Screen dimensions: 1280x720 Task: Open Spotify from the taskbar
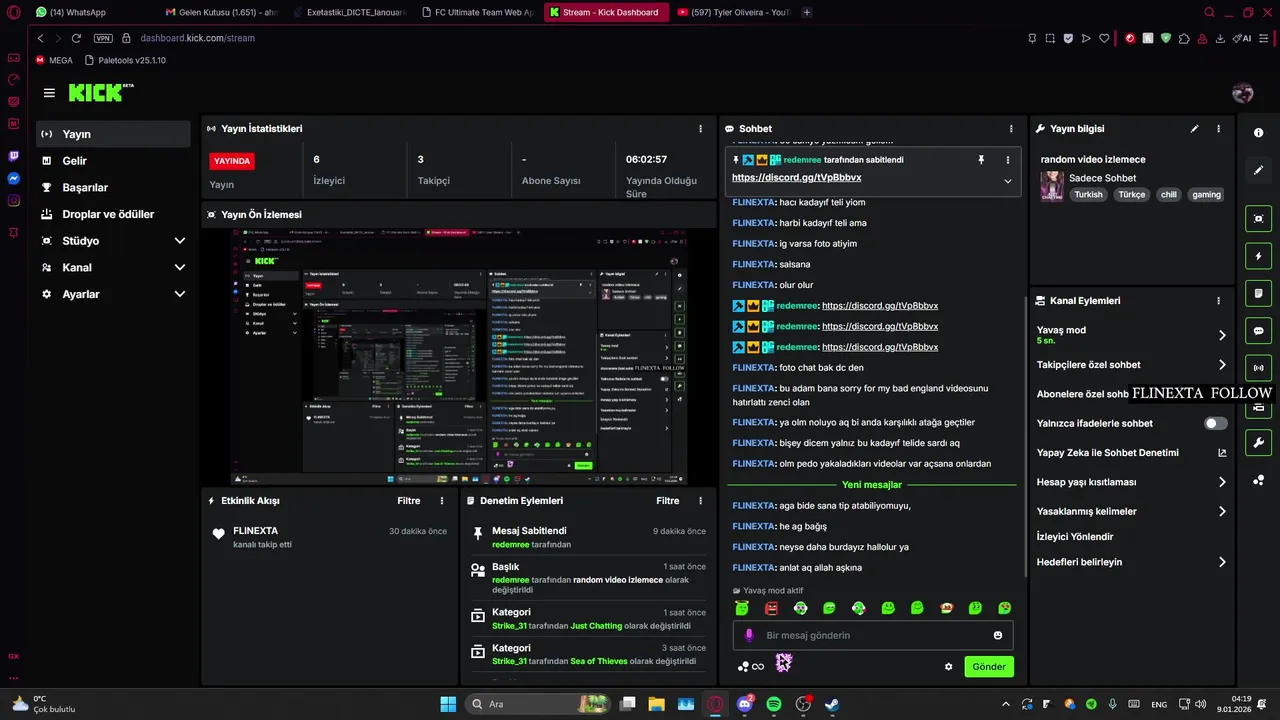point(773,704)
